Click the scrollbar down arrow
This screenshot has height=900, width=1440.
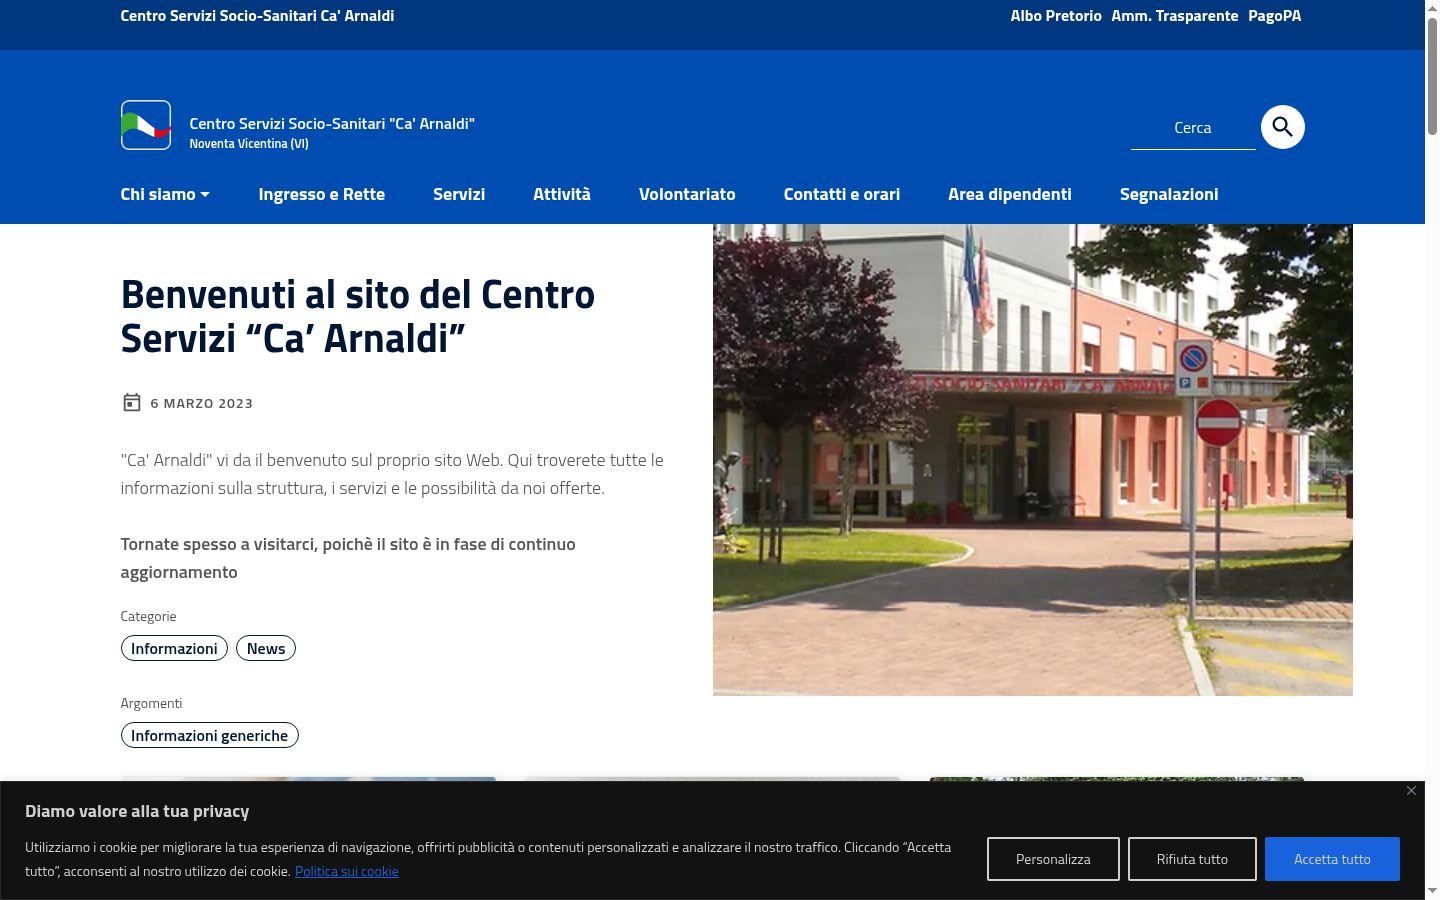point(1432,892)
